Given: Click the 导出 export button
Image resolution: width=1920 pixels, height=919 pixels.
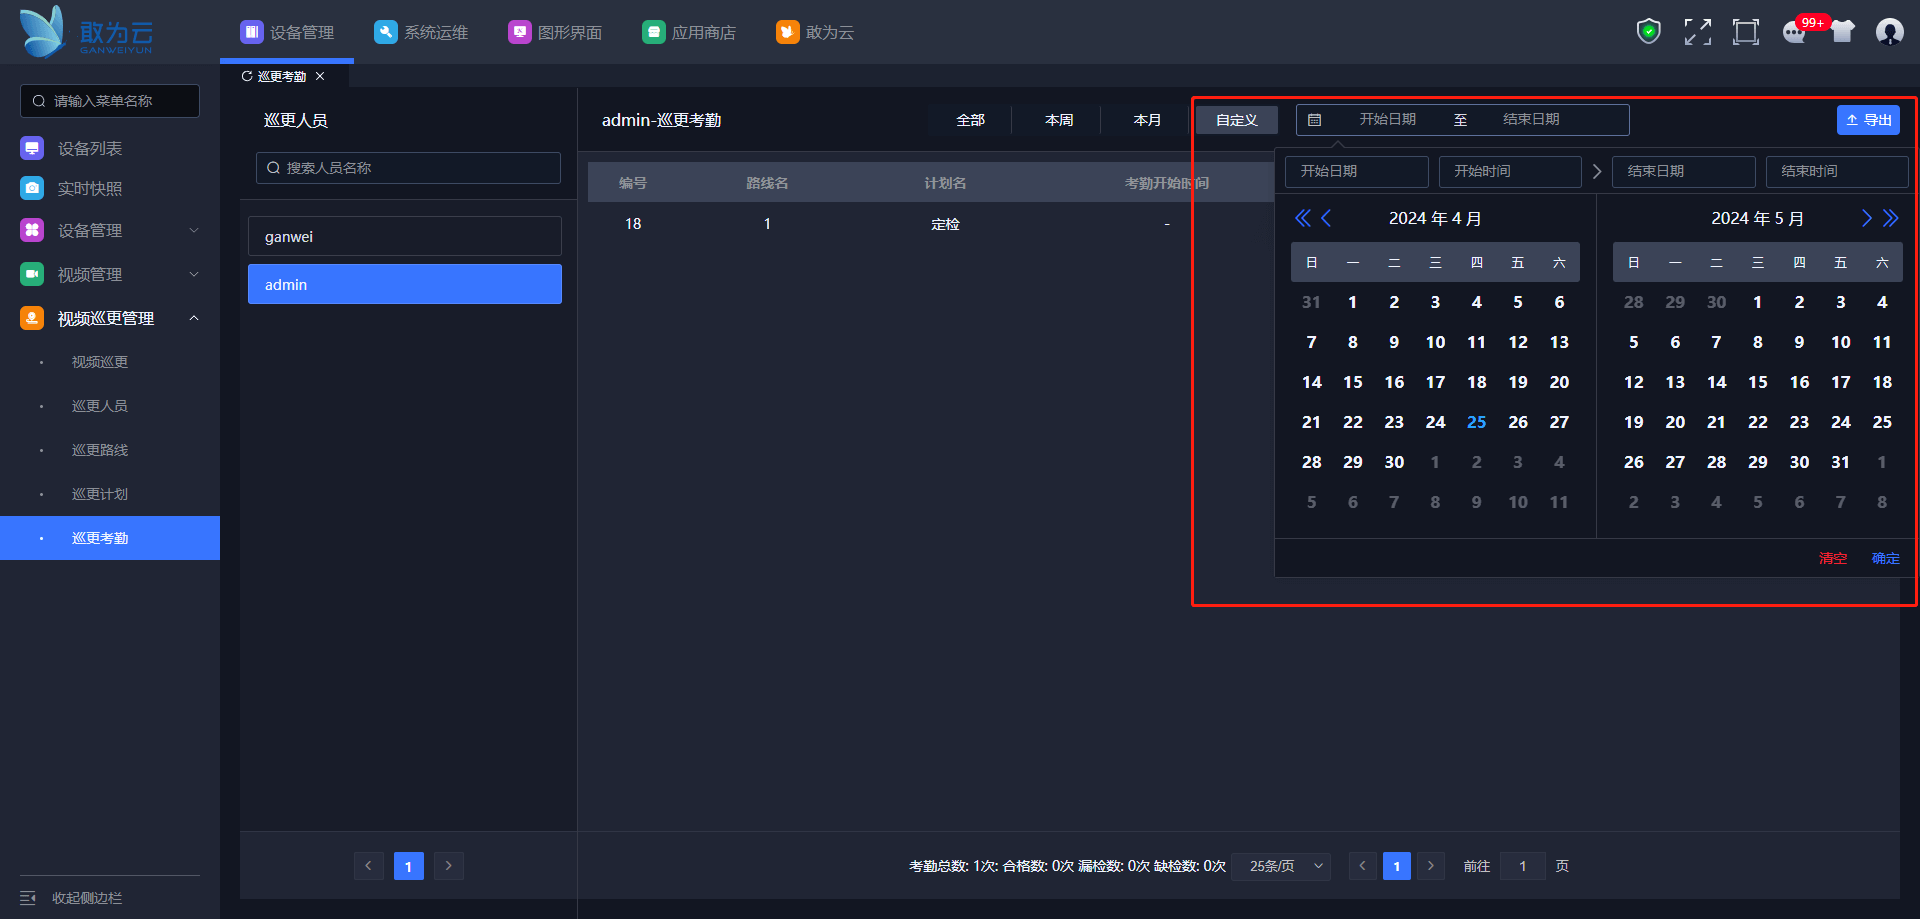Looking at the screenshot, I should 1868,120.
